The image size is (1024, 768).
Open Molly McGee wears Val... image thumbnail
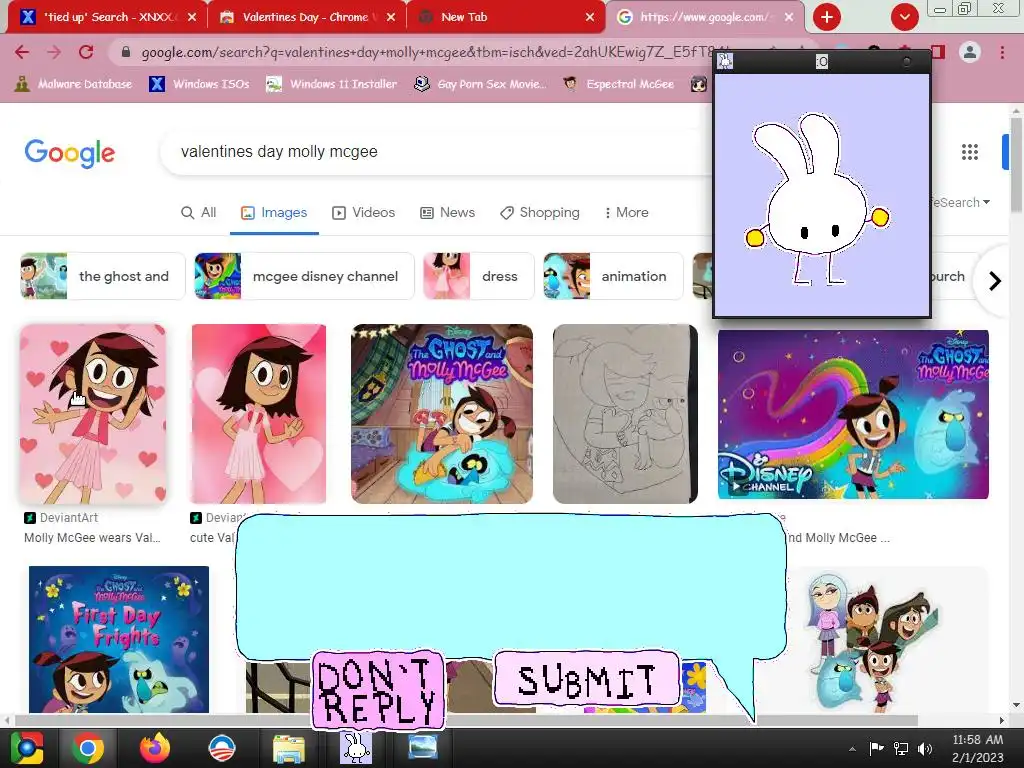click(x=93, y=414)
